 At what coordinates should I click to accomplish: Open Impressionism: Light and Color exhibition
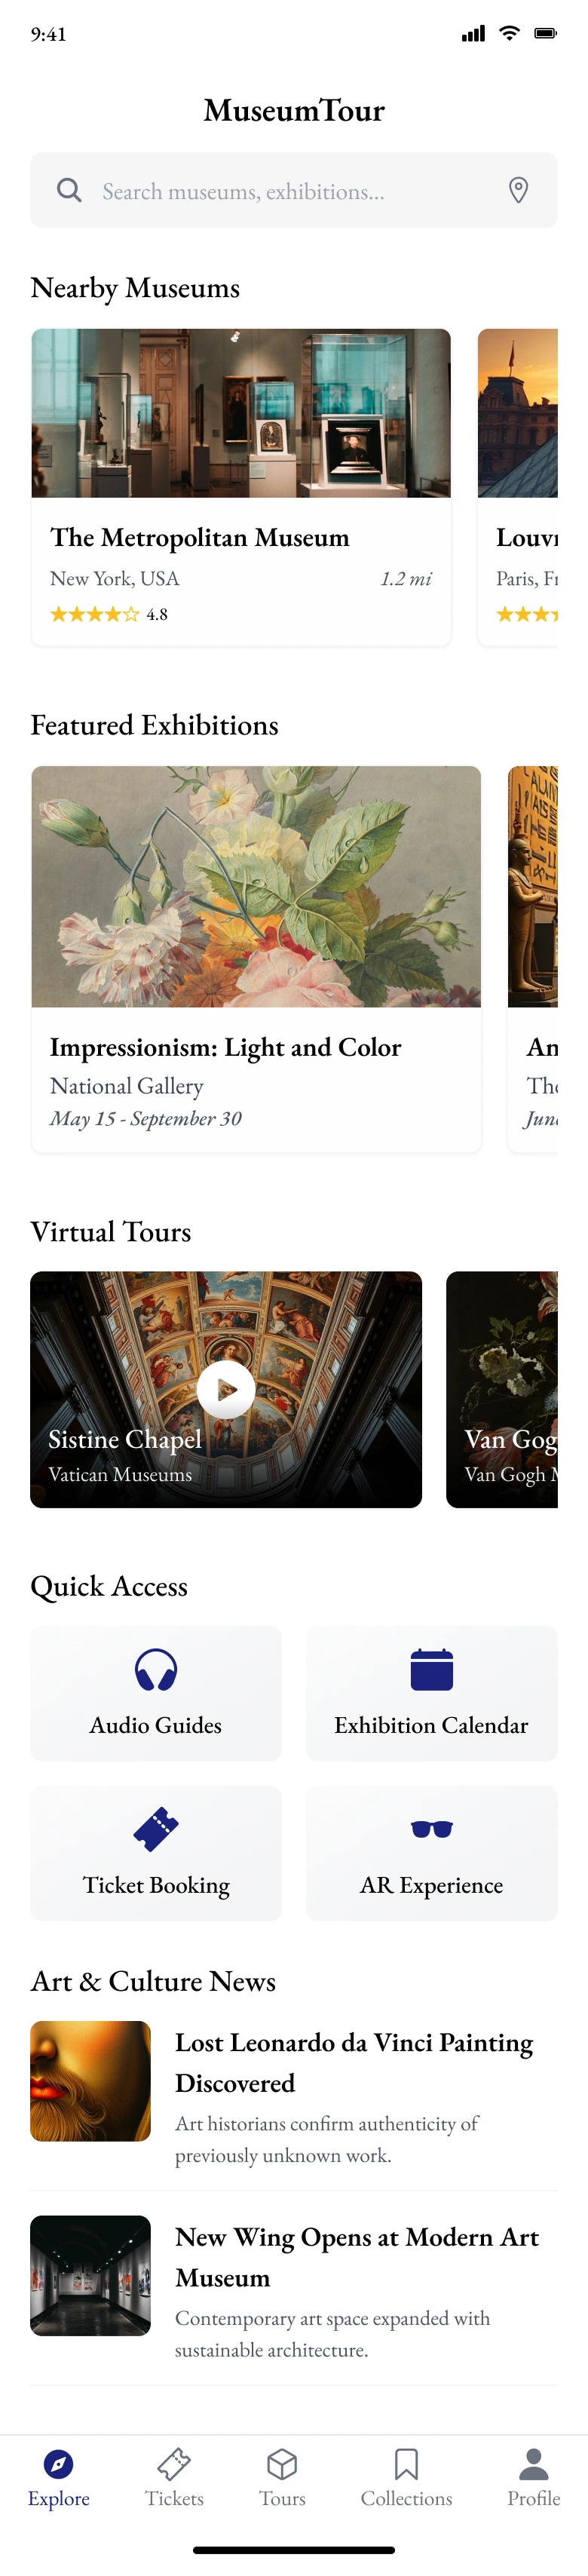pyautogui.click(x=256, y=958)
